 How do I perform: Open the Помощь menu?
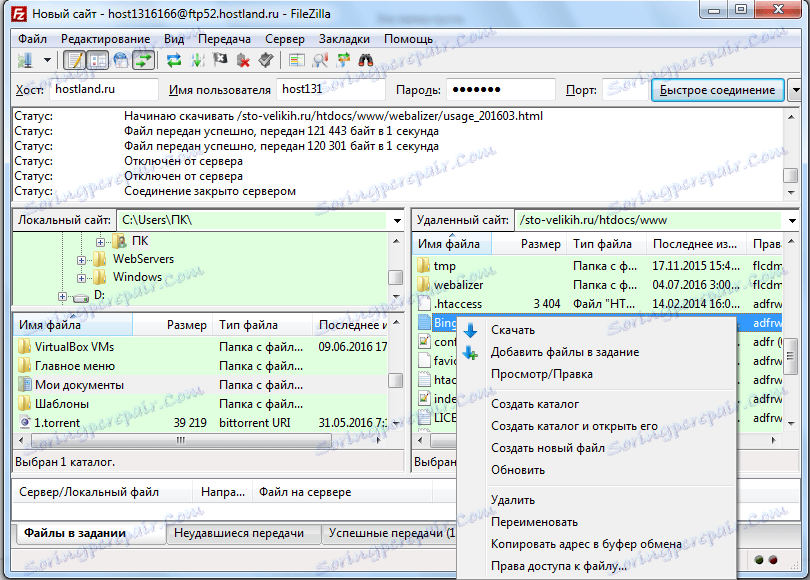pyautogui.click(x=408, y=39)
